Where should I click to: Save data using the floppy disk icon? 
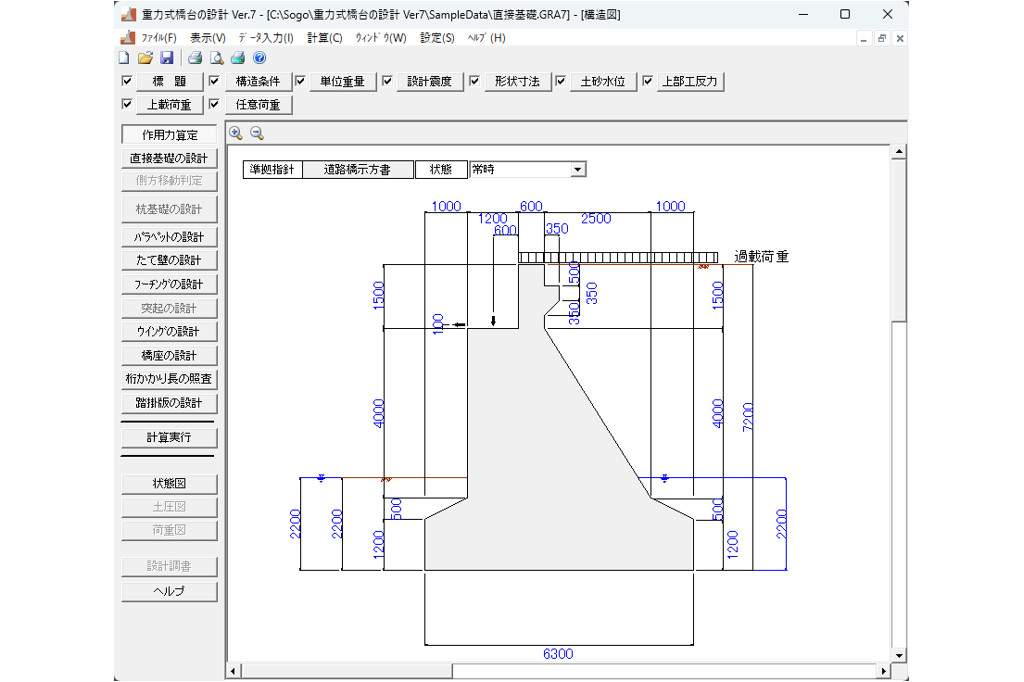[x=166, y=58]
